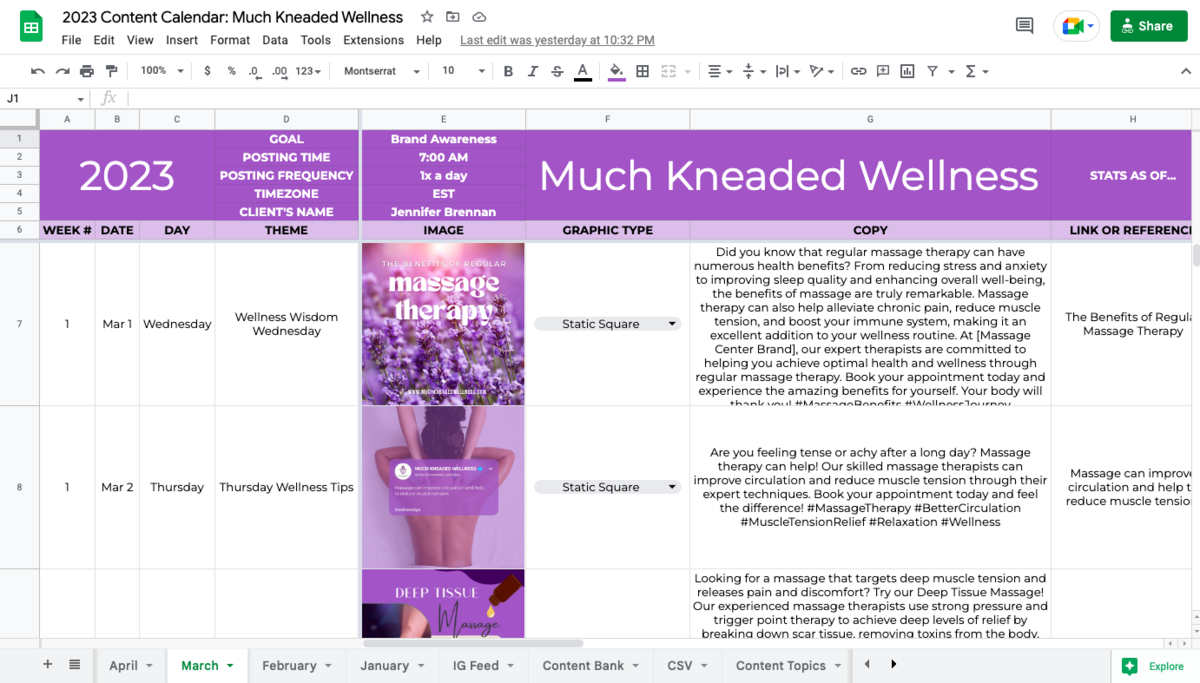1200x683 pixels.
Task: Click the Undo icon
Action: [38, 71]
